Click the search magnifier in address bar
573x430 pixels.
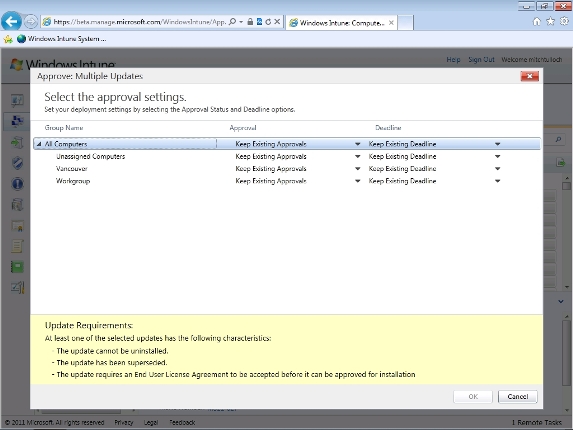coord(232,22)
